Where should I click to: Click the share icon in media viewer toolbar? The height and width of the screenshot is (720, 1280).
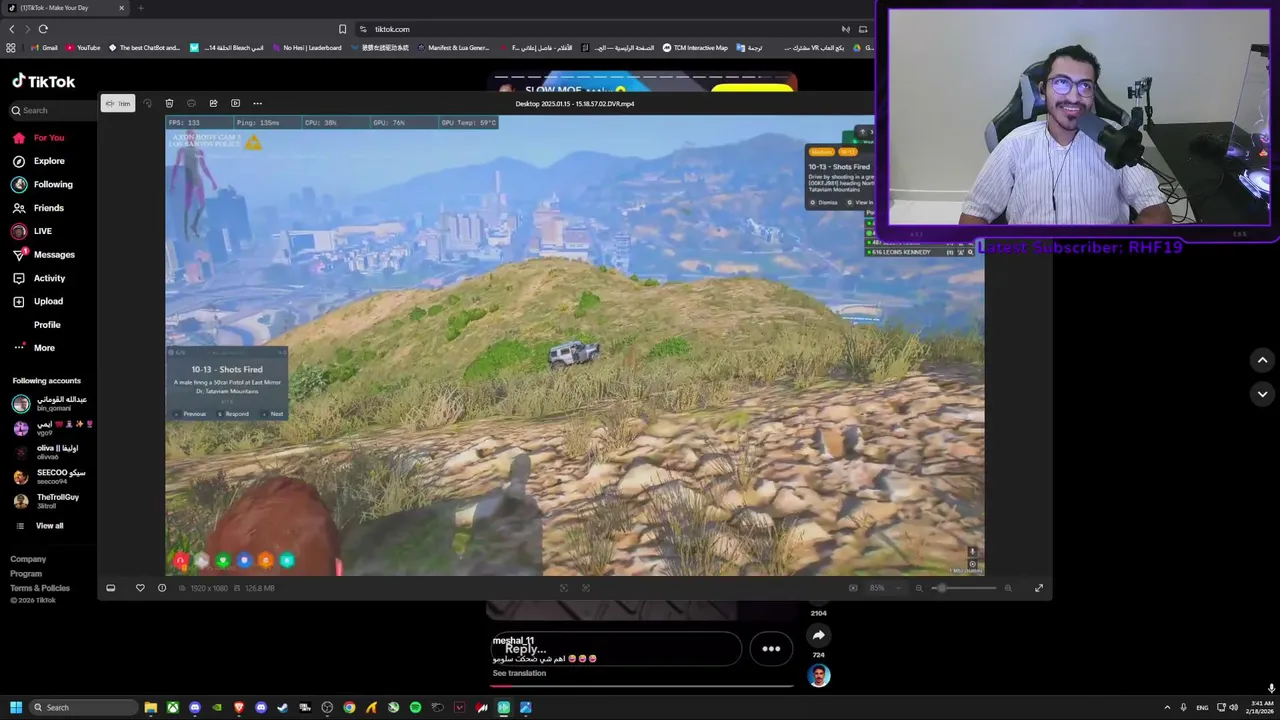tap(213, 103)
